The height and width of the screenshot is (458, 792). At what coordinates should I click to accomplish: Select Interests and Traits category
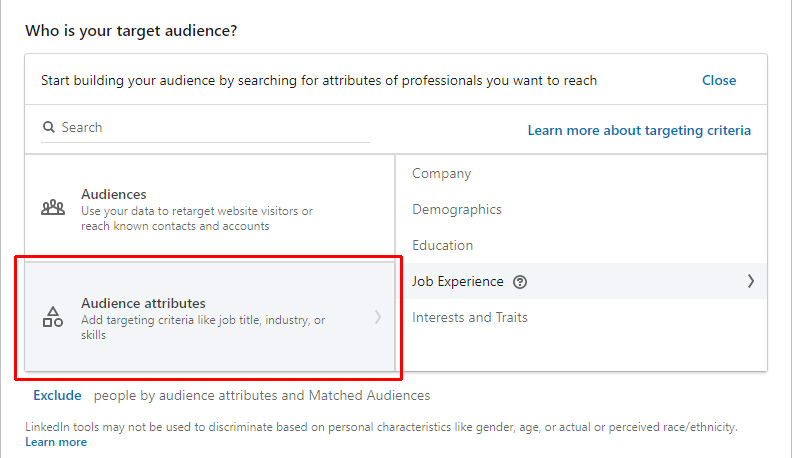pos(470,317)
